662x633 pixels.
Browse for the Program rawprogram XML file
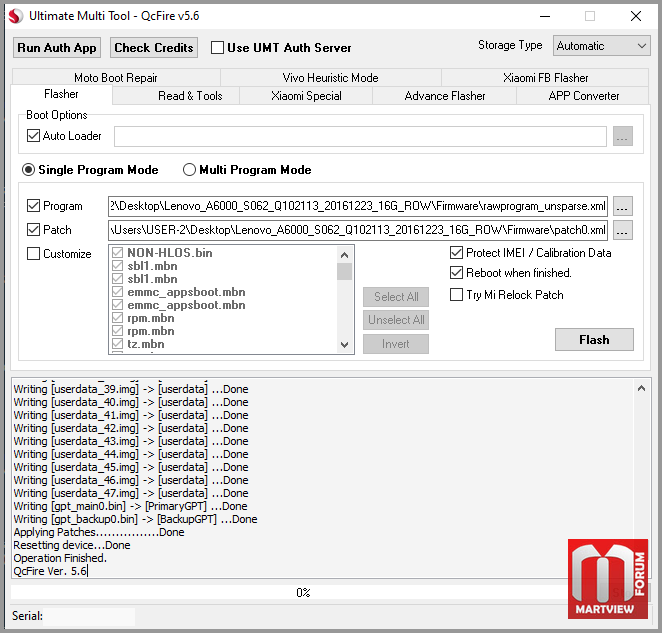pyautogui.click(x=622, y=206)
